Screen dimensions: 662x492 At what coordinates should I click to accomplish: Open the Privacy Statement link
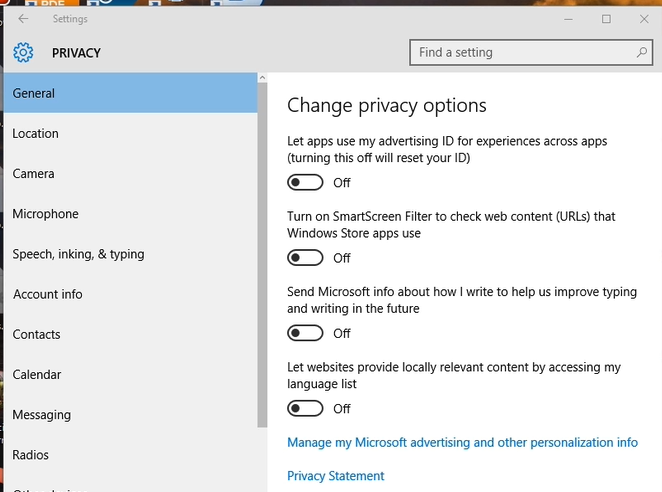pyautogui.click(x=335, y=476)
